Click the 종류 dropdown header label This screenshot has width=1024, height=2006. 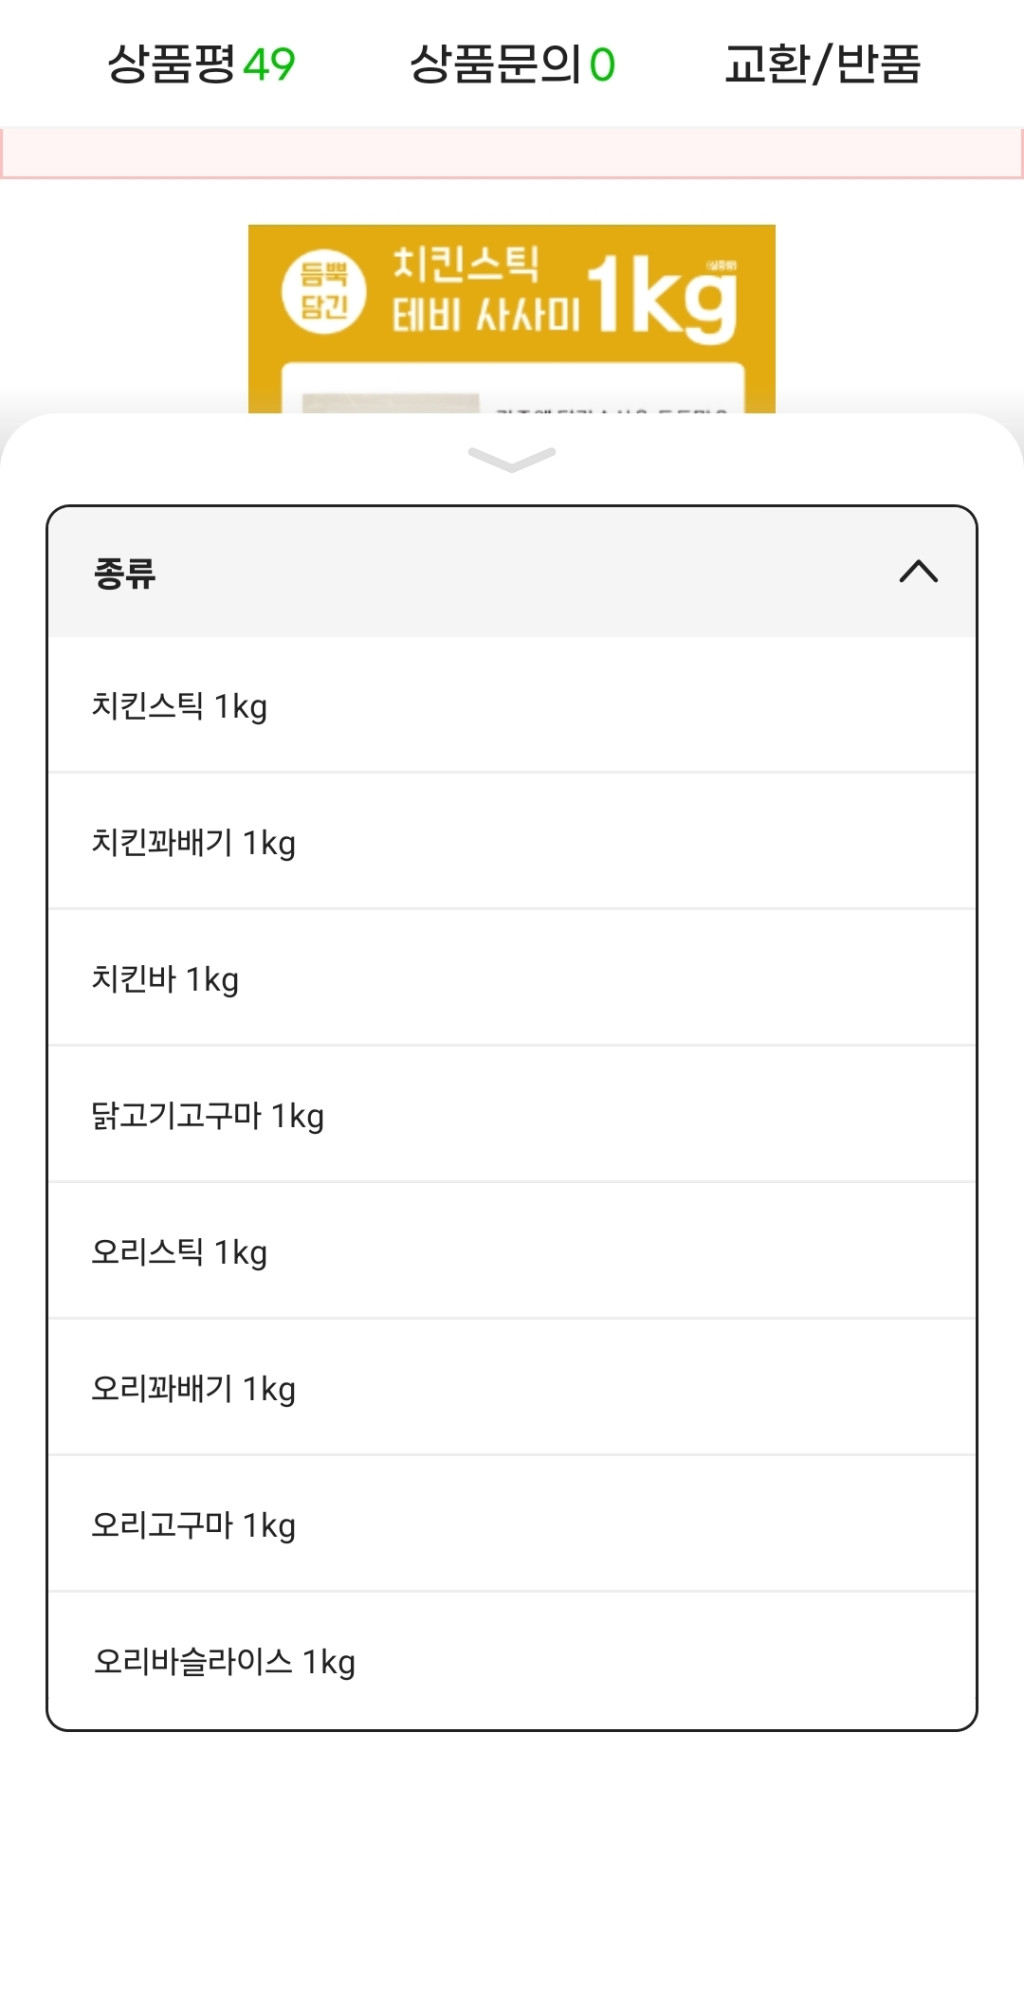pyautogui.click(x=125, y=573)
